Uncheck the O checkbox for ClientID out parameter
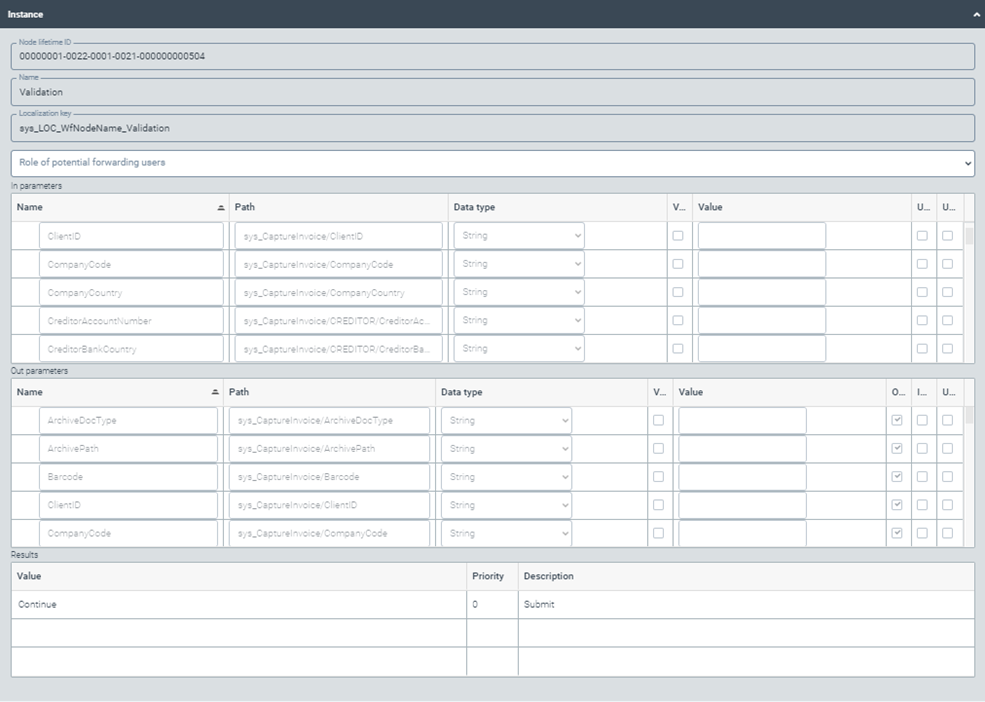Viewport: 985px width, 702px height. coord(896,505)
